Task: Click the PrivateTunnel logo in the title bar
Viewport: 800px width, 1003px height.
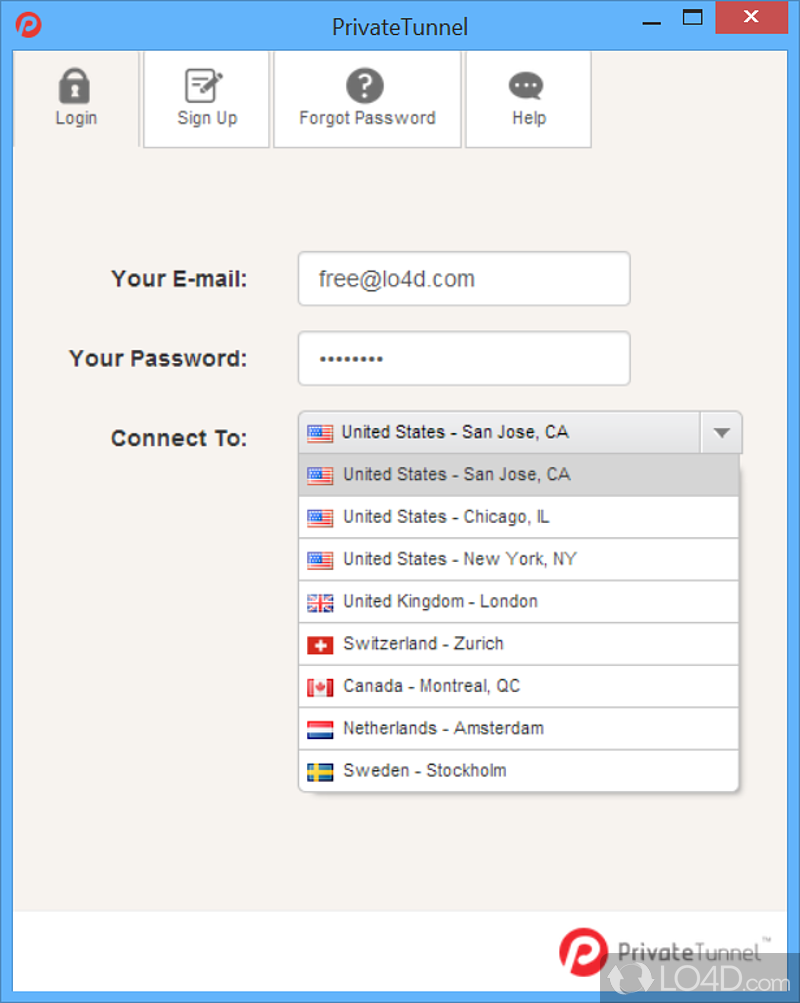Action: tap(29, 25)
